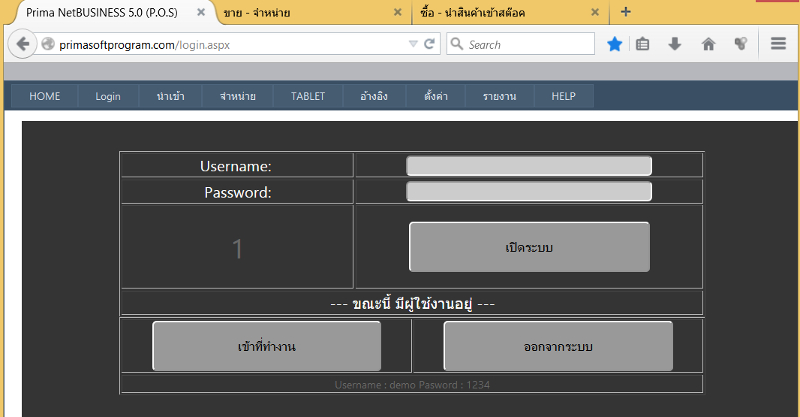The image size is (800, 417).
Task: Open the ตั้งค่า menu item
Action: coord(436,96)
